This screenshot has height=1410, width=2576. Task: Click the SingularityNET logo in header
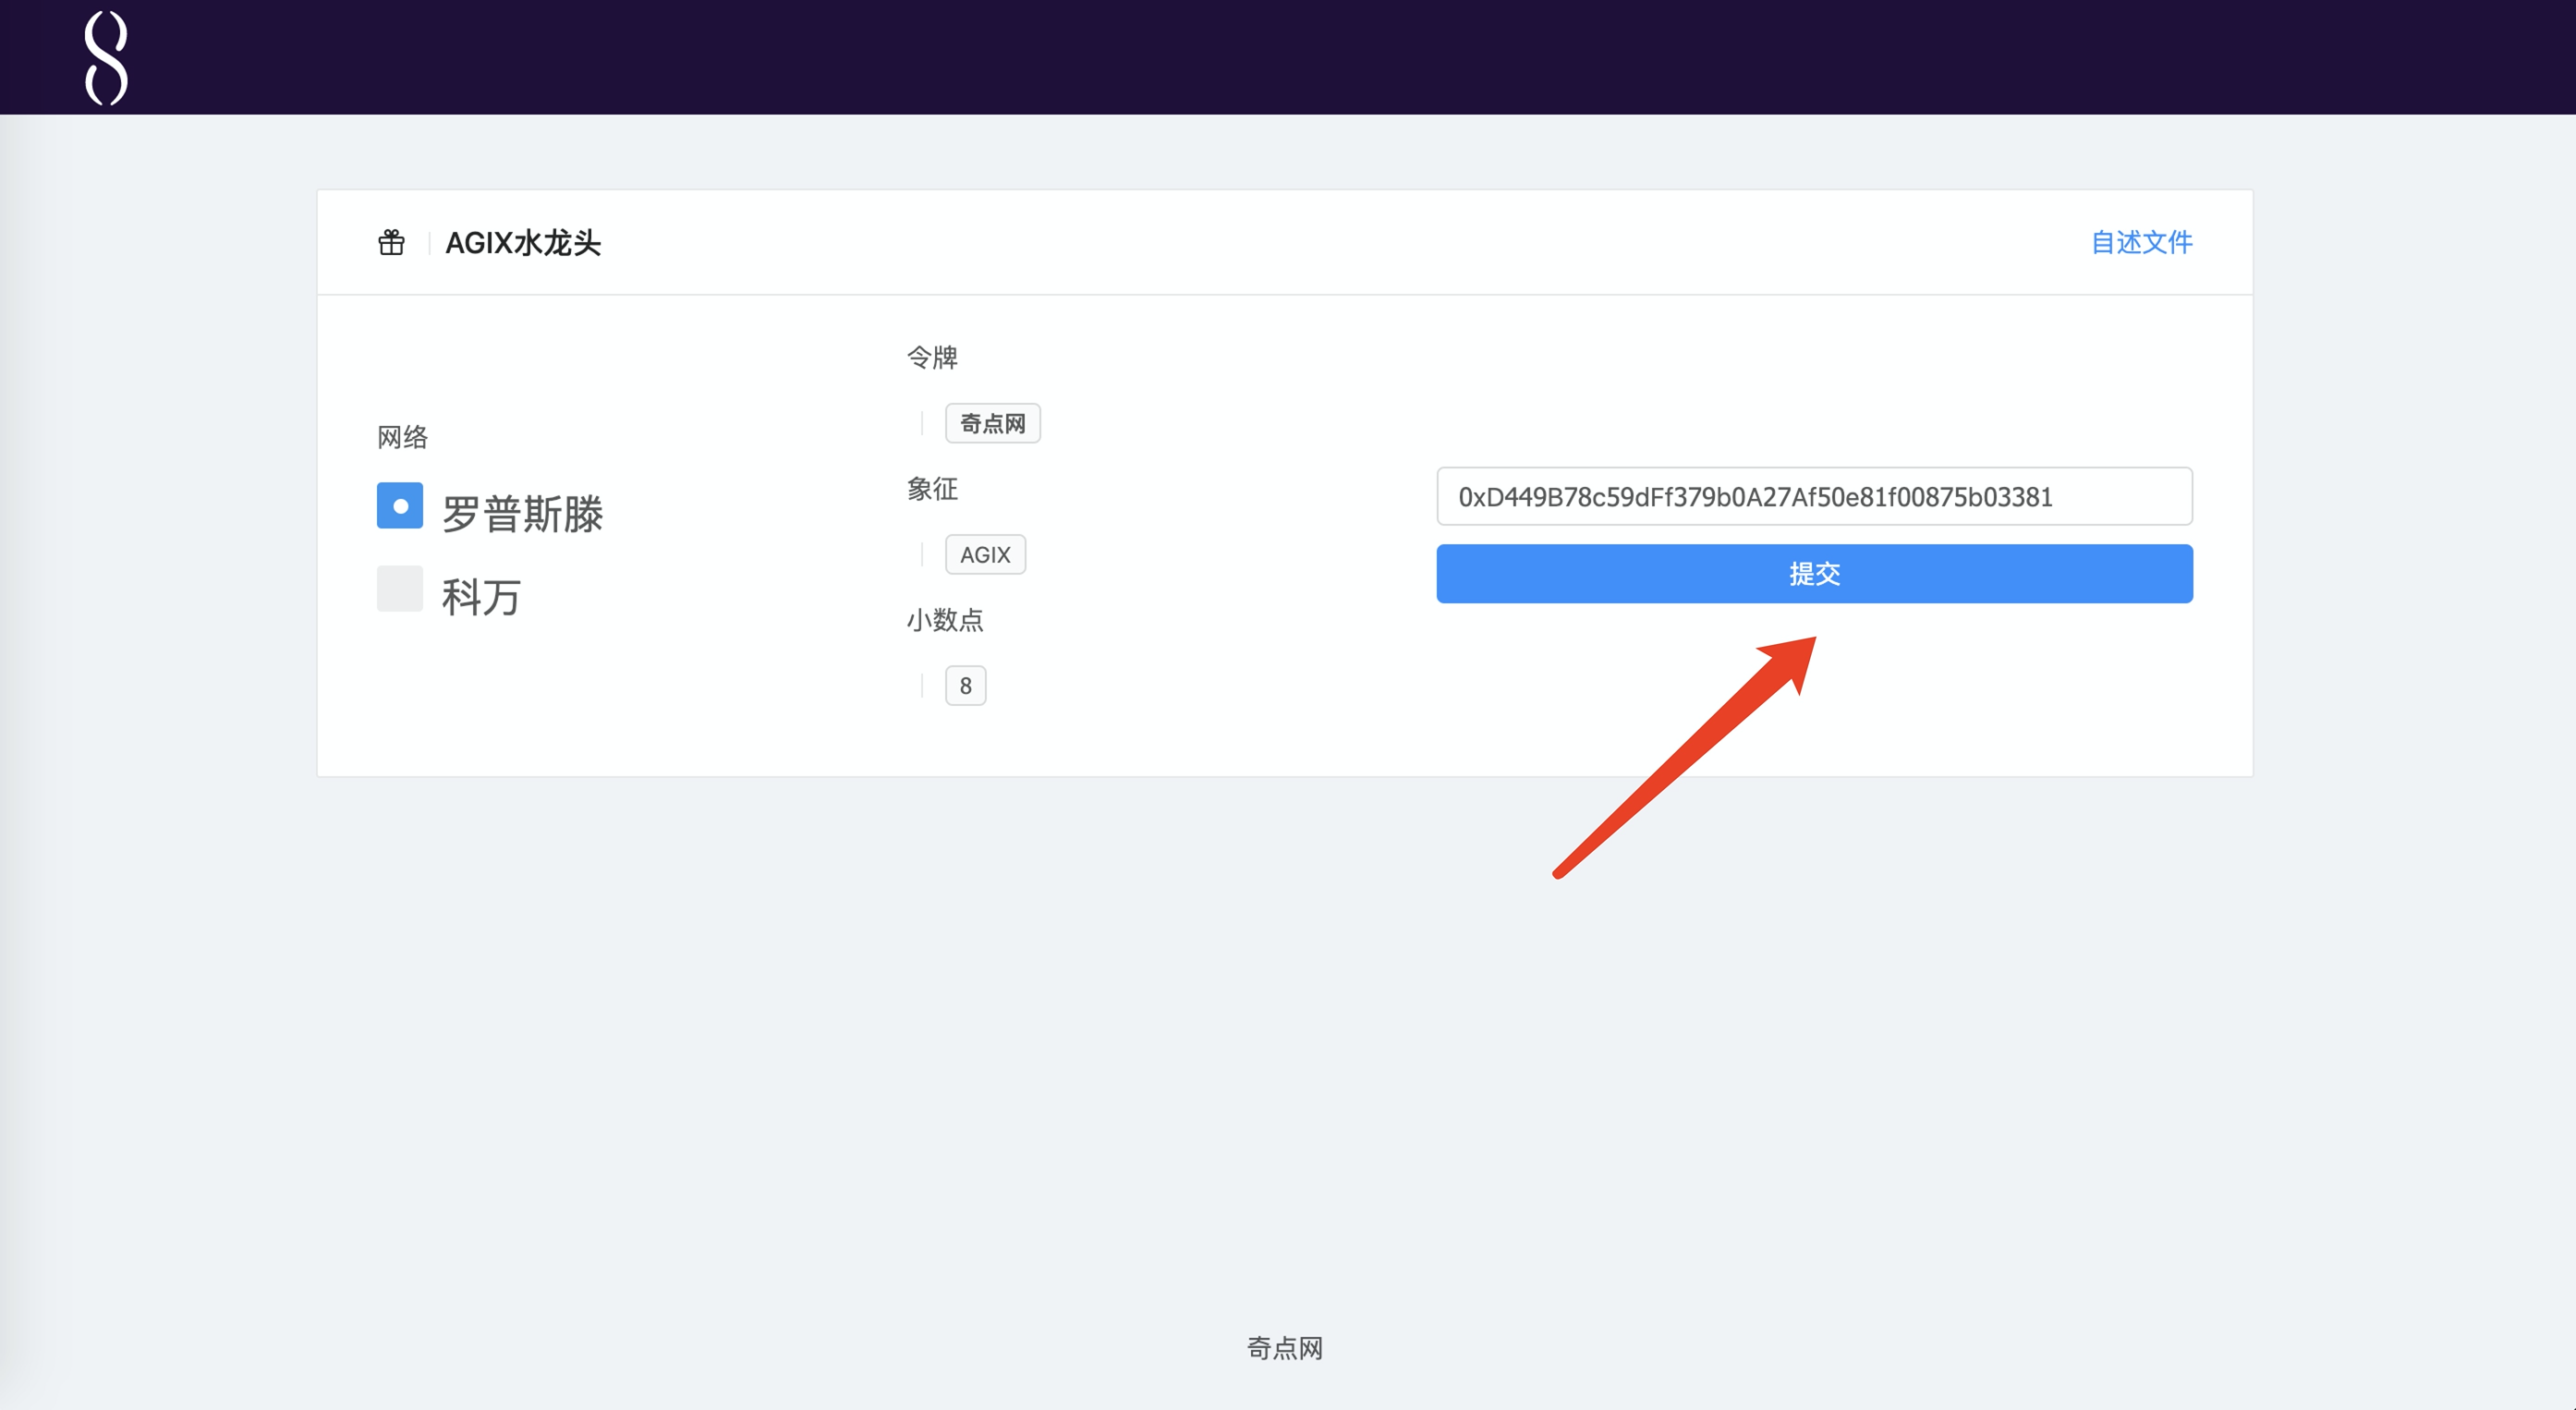tap(106, 57)
